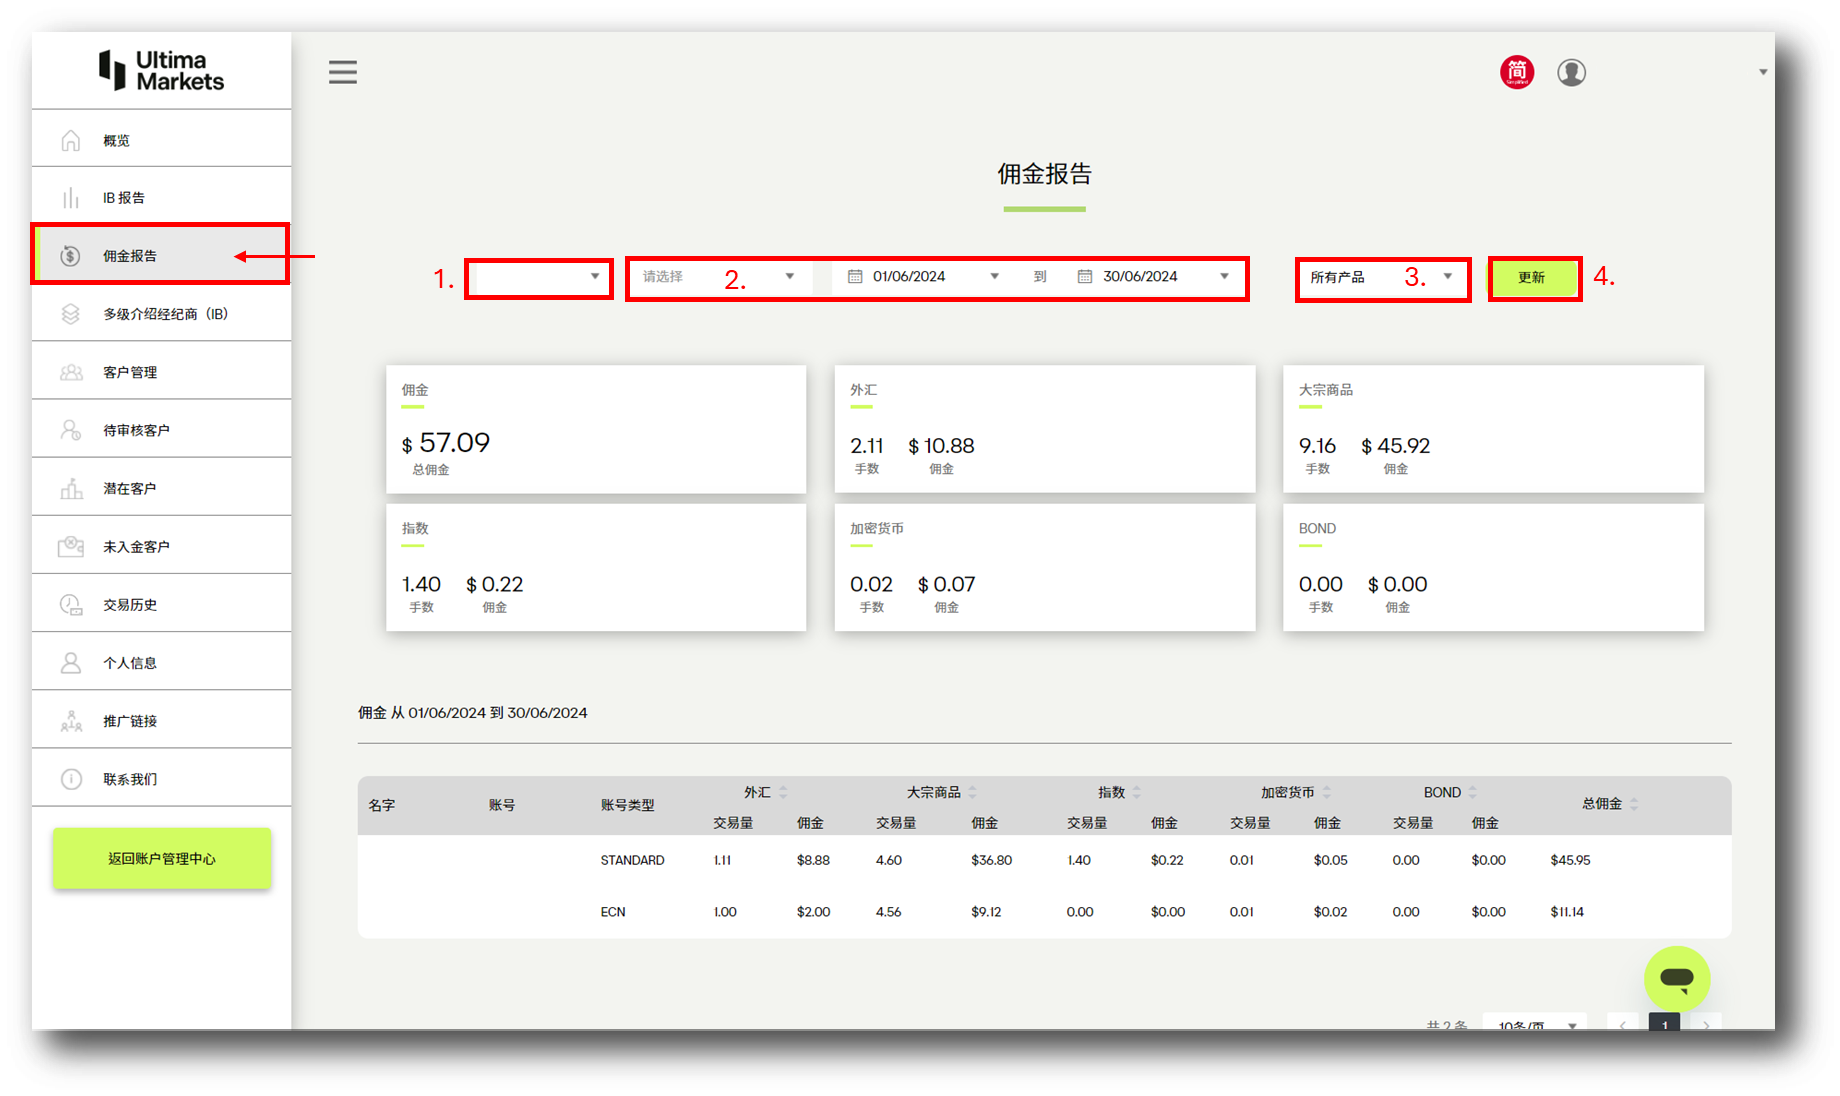Click the 外汇 summary card
The height and width of the screenshot is (1096, 1840).
point(1044,429)
